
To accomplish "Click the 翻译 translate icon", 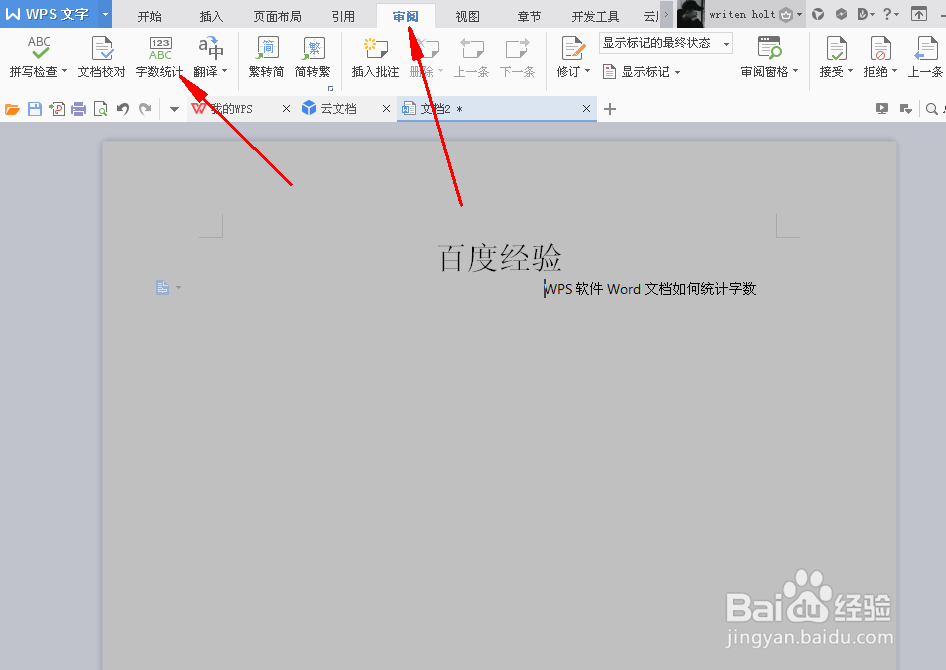I will tap(211, 48).
